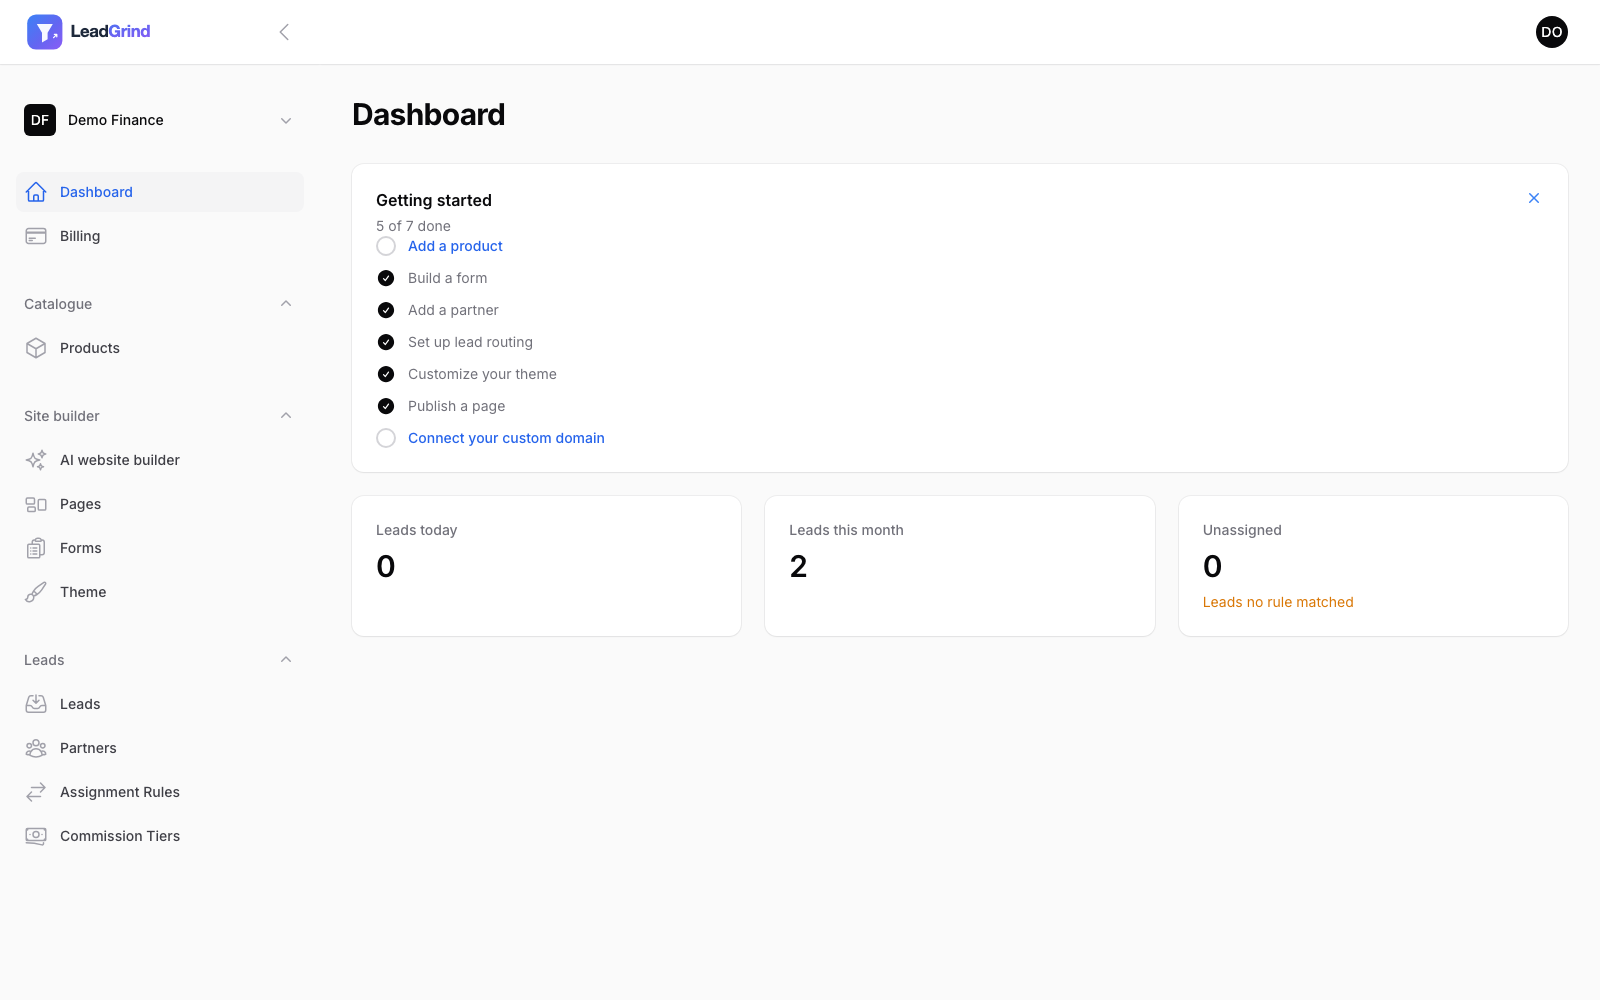Click the Site builder section label
This screenshot has height=1000, width=1600.
coord(62,416)
